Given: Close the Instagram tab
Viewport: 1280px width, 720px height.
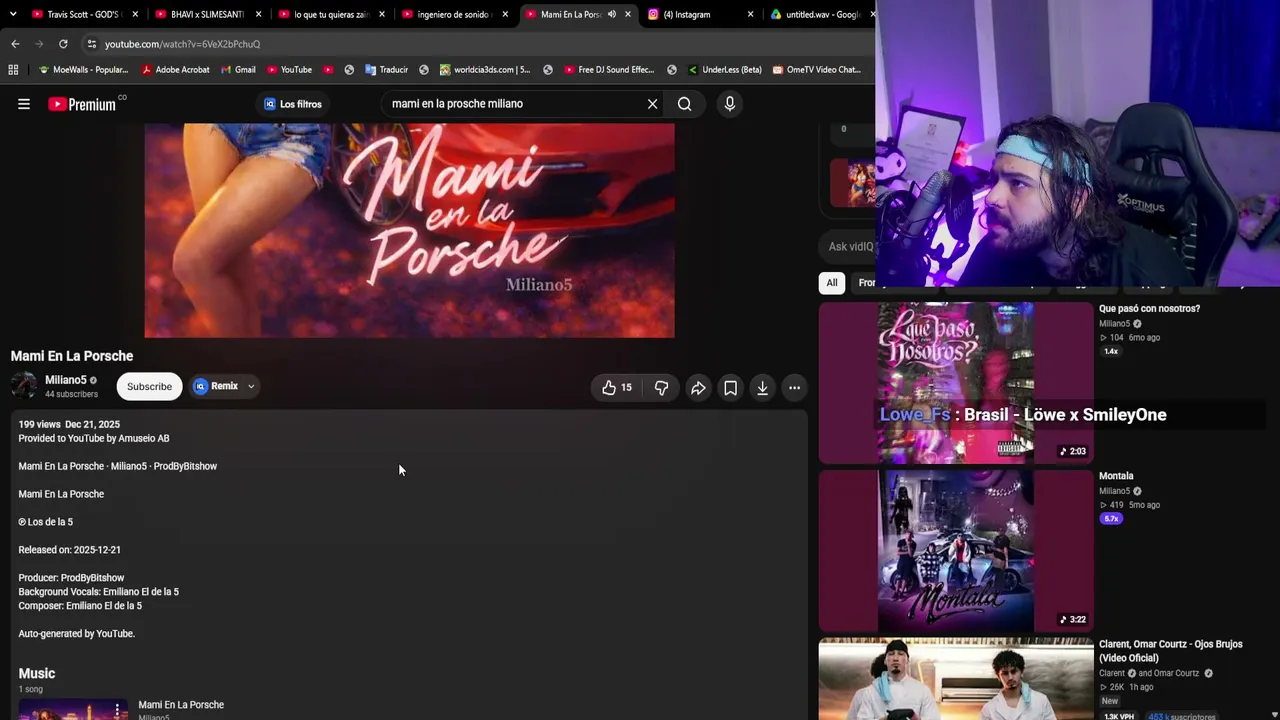Looking at the screenshot, I should coord(752,14).
